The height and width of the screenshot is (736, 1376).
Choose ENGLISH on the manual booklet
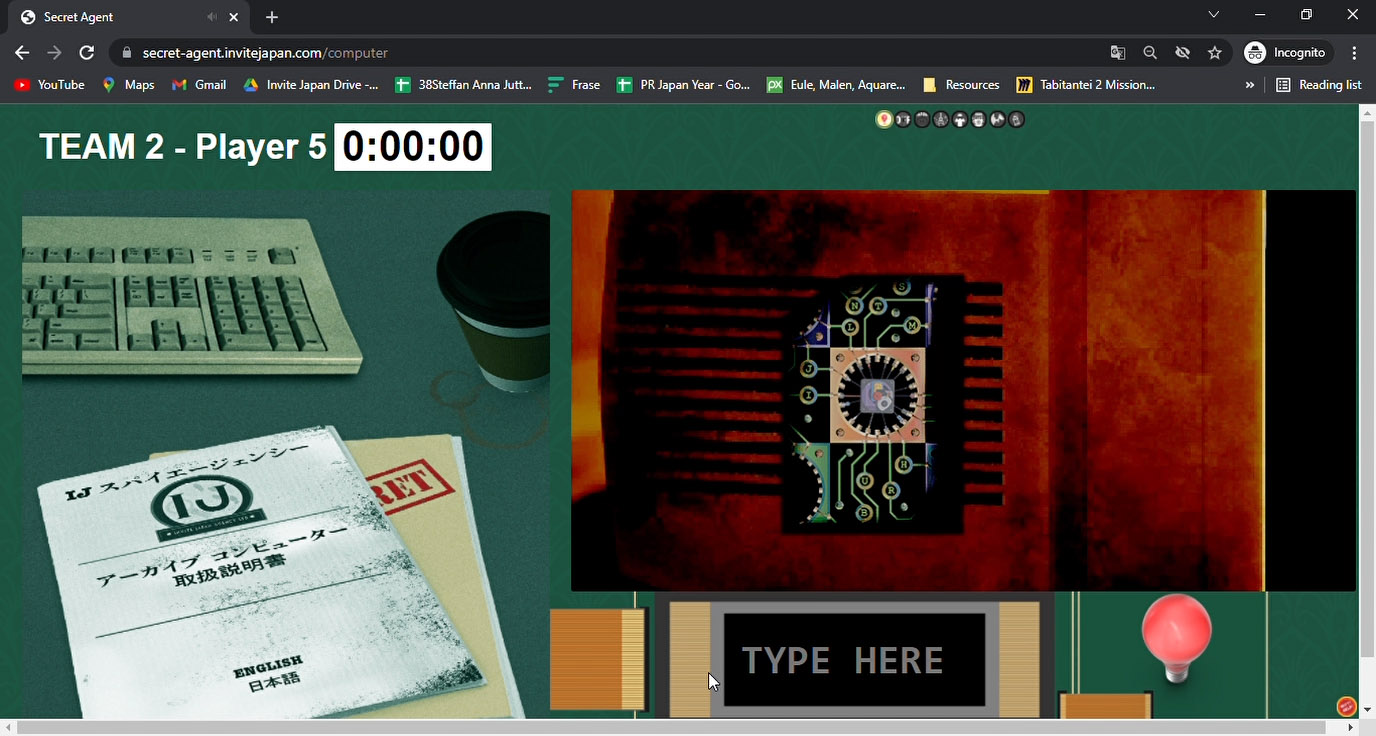(x=268, y=666)
